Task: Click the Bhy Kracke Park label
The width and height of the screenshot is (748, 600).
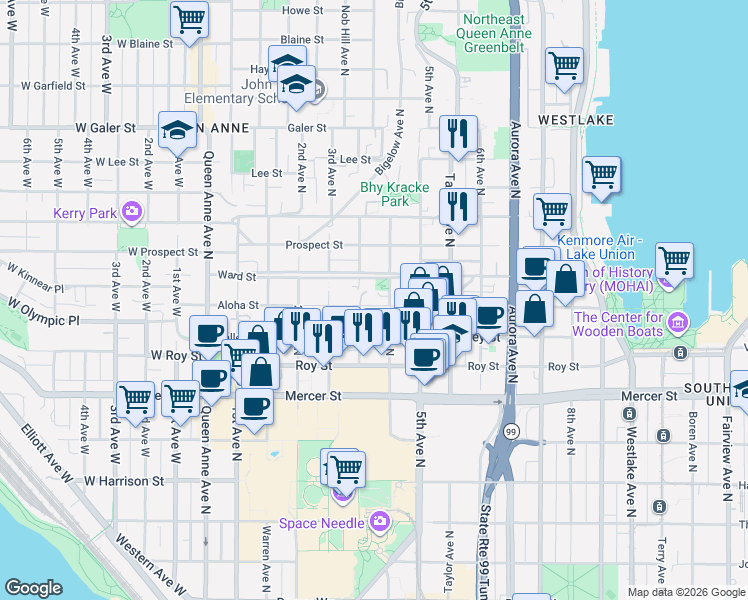Action: (395, 194)
